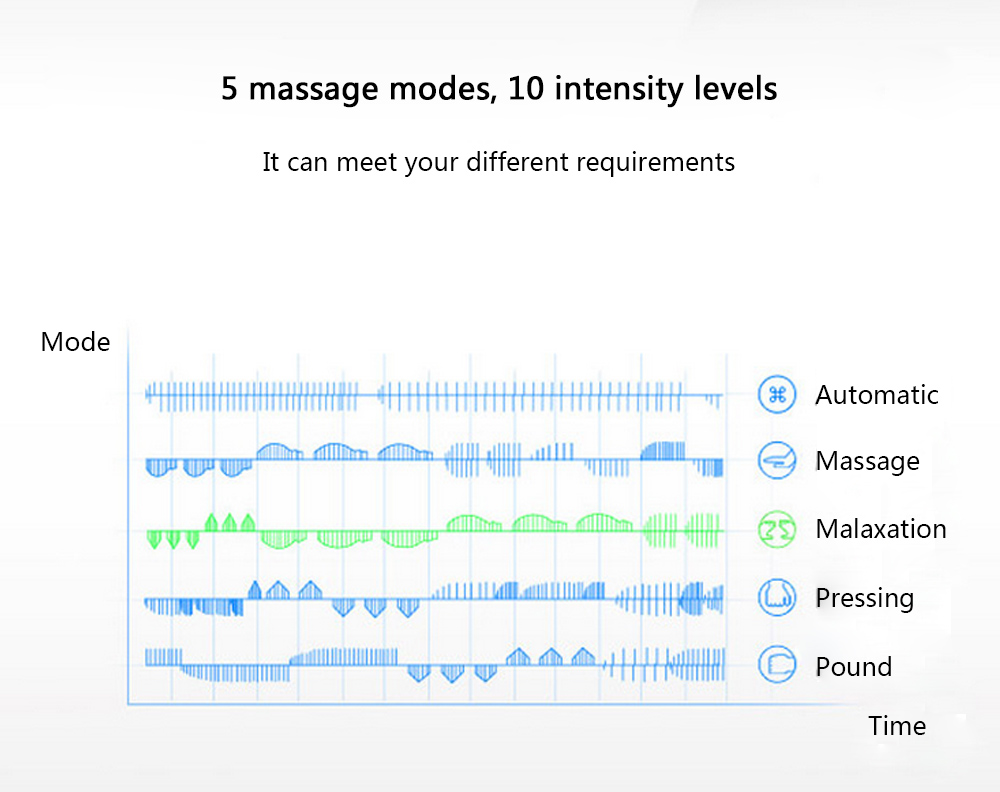Click the Pound label text
The height and width of the screenshot is (792, 1000).
853,667
